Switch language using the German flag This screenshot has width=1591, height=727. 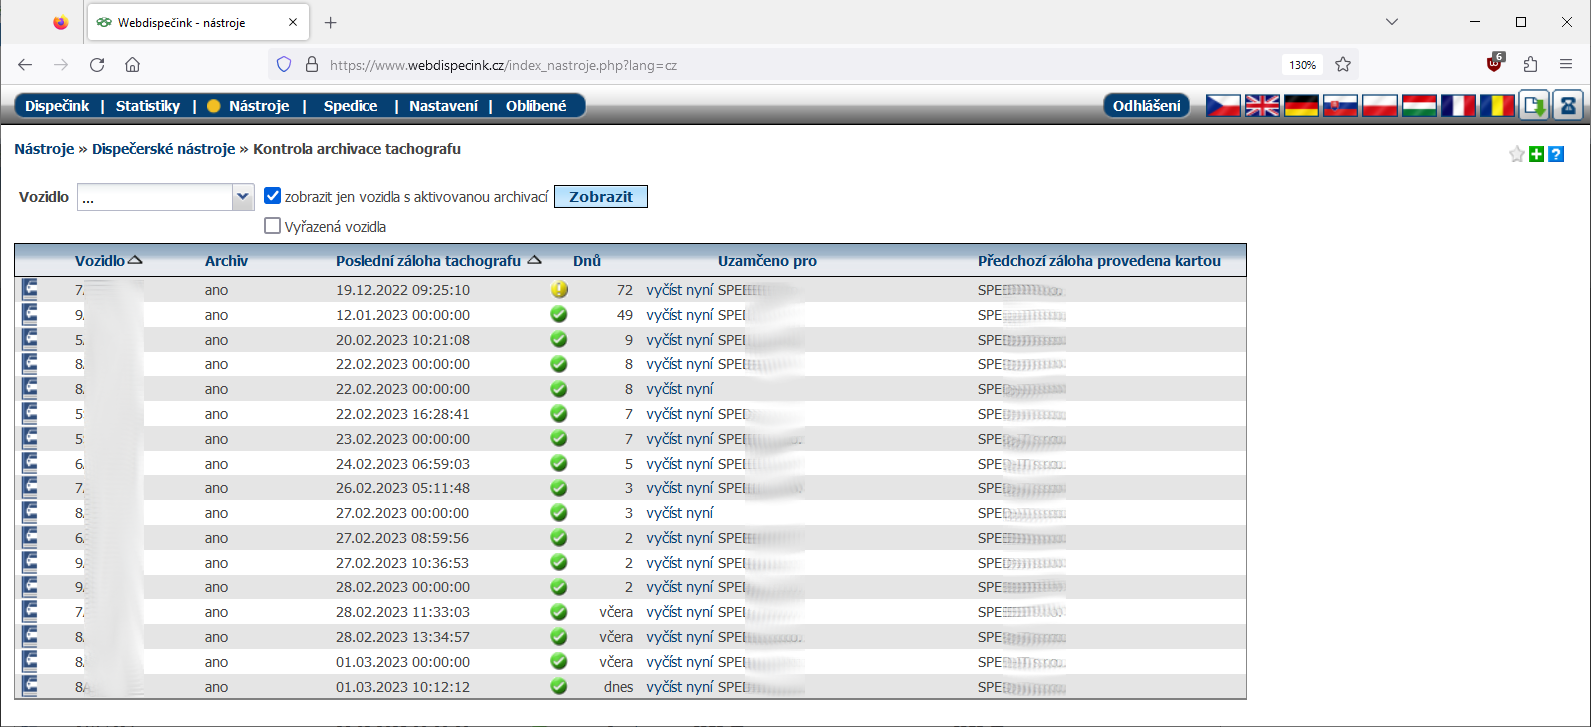(x=1301, y=105)
